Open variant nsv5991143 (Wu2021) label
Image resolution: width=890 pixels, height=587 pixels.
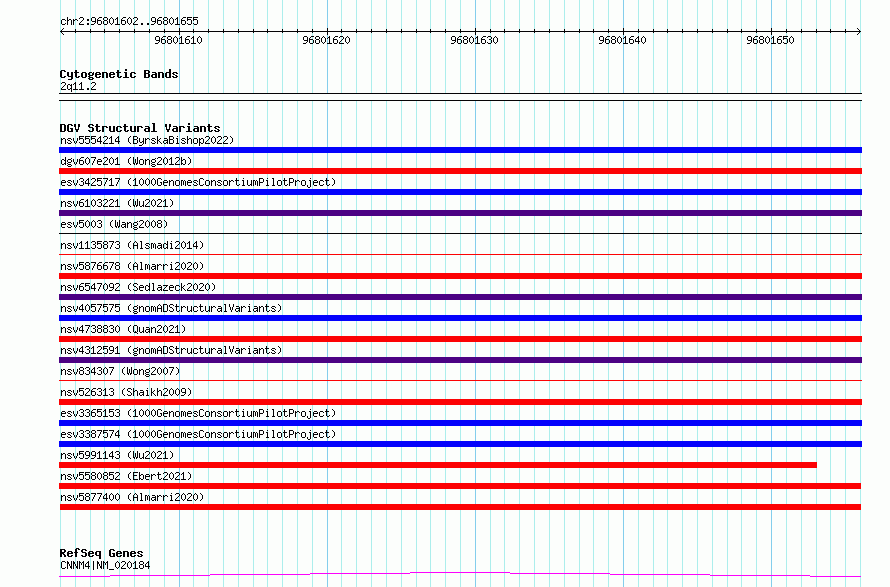click(x=117, y=455)
